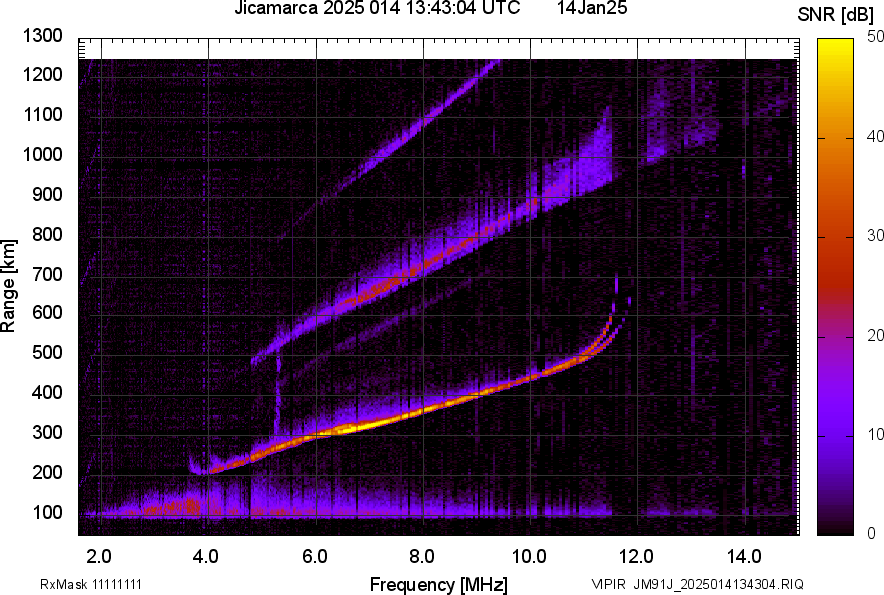This screenshot has width=884, height=595.
Task: Click the range tick label '500'
Action: [47, 352]
